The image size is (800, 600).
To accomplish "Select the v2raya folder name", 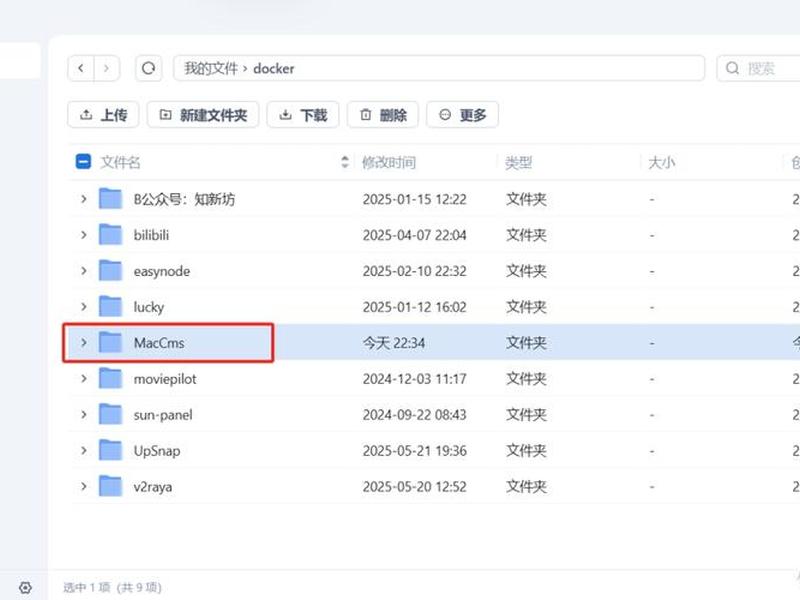I will point(153,487).
